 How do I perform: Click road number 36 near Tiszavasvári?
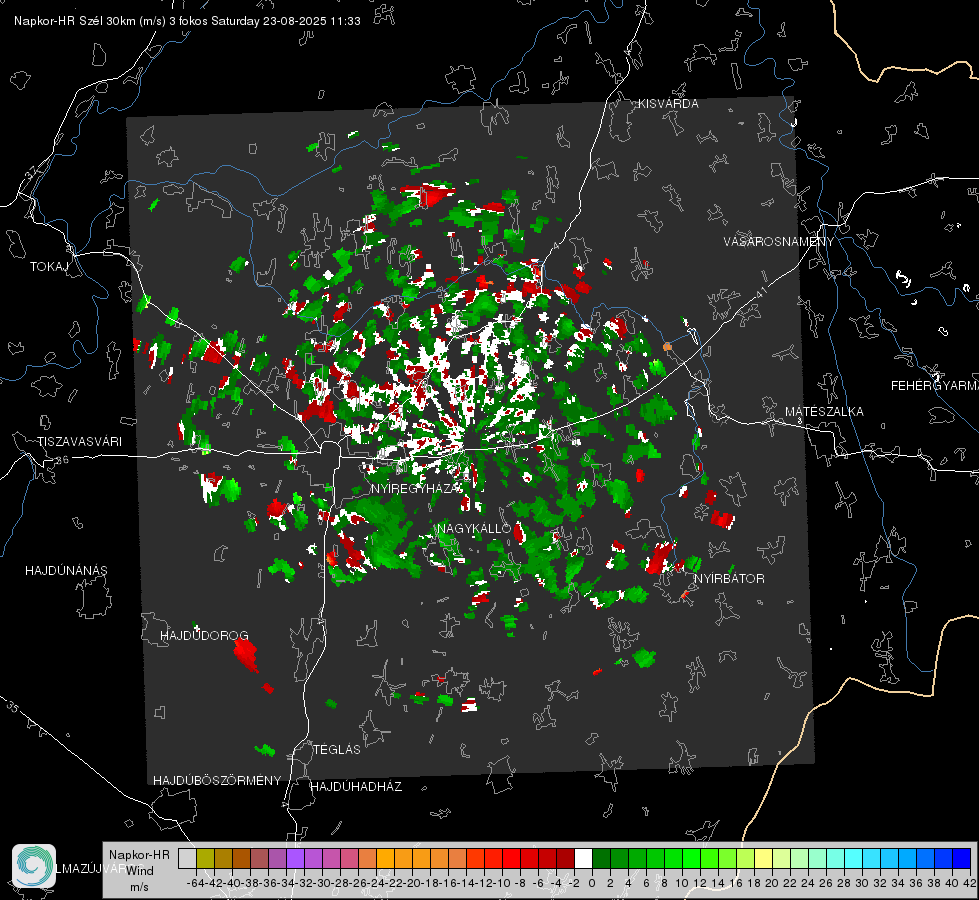pyautogui.click(x=62, y=460)
